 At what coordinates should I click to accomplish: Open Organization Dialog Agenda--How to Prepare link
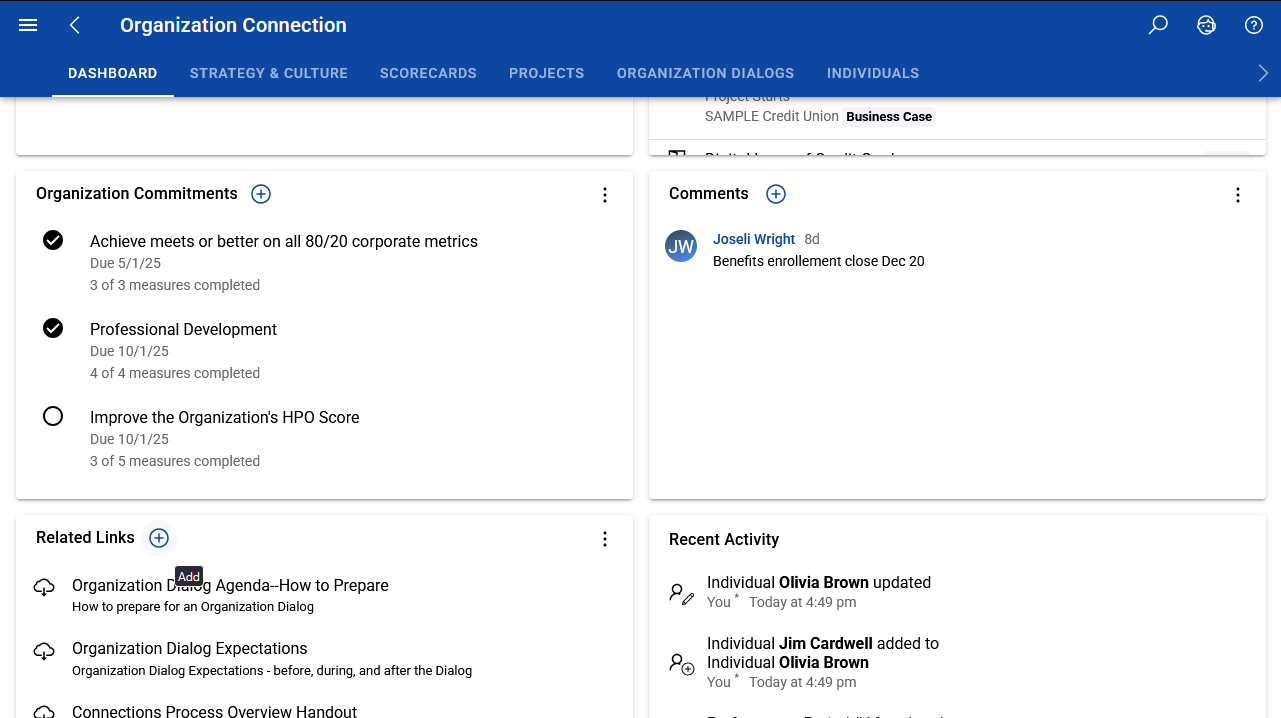pos(230,585)
